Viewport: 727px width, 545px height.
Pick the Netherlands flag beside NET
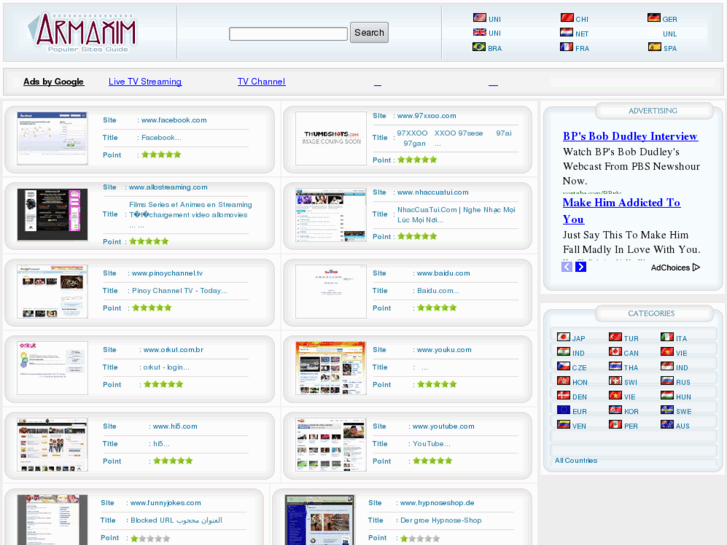pos(567,32)
